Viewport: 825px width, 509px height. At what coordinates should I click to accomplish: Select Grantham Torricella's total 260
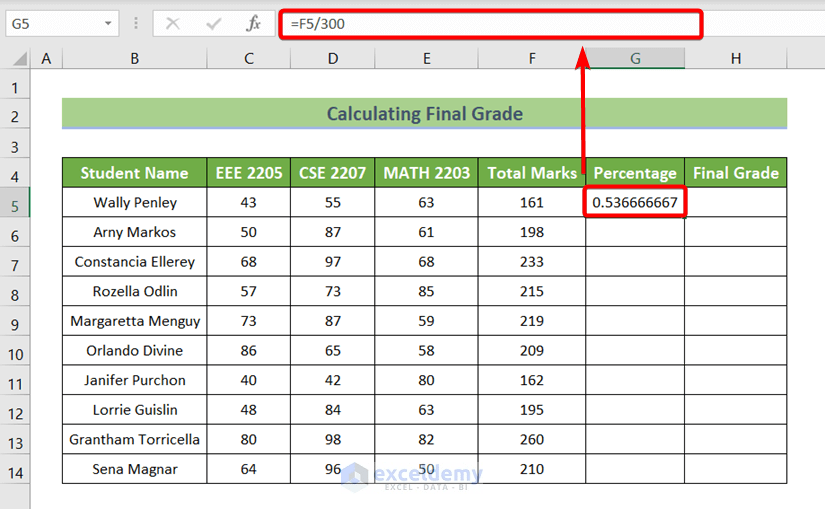point(532,439)
